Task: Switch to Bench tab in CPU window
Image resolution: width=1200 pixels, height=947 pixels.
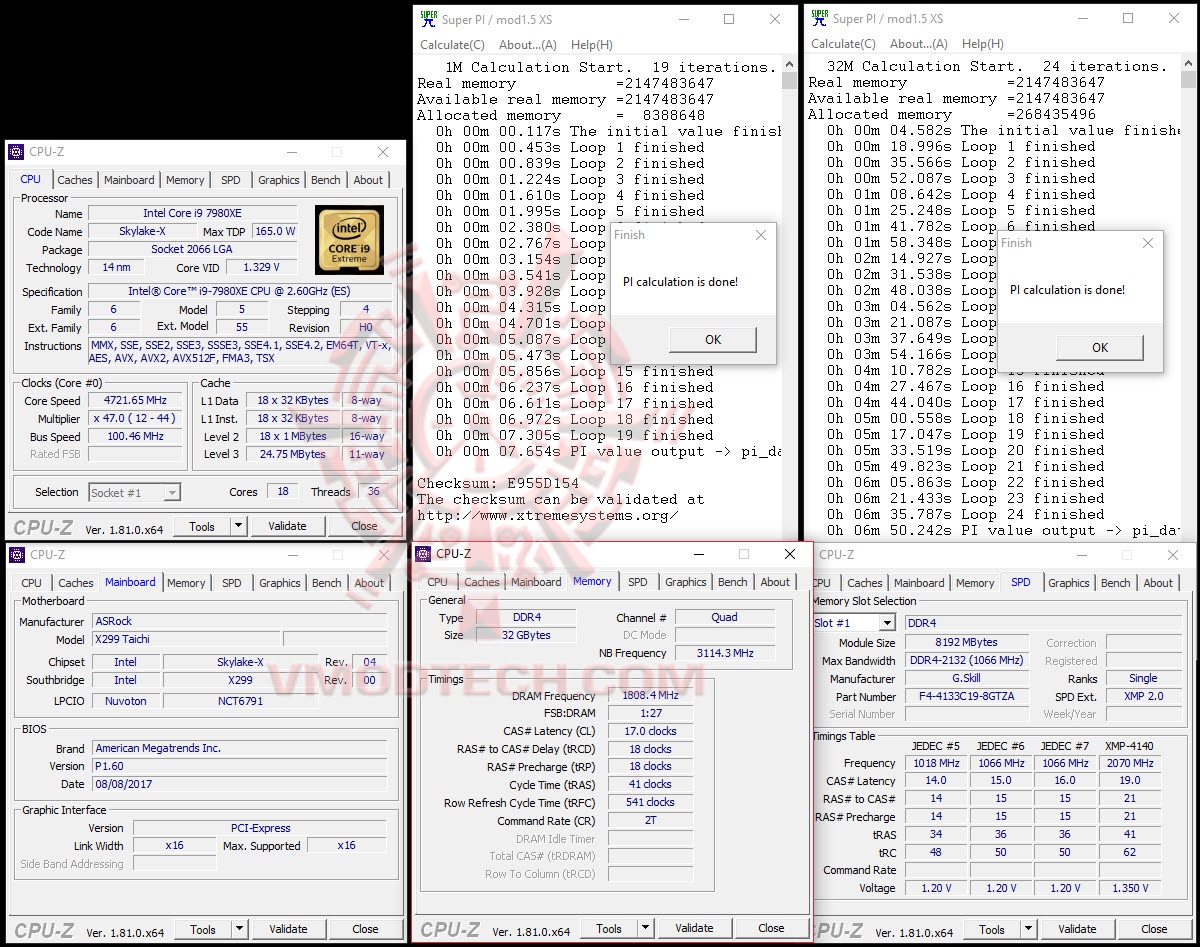Action: (326, 180)
